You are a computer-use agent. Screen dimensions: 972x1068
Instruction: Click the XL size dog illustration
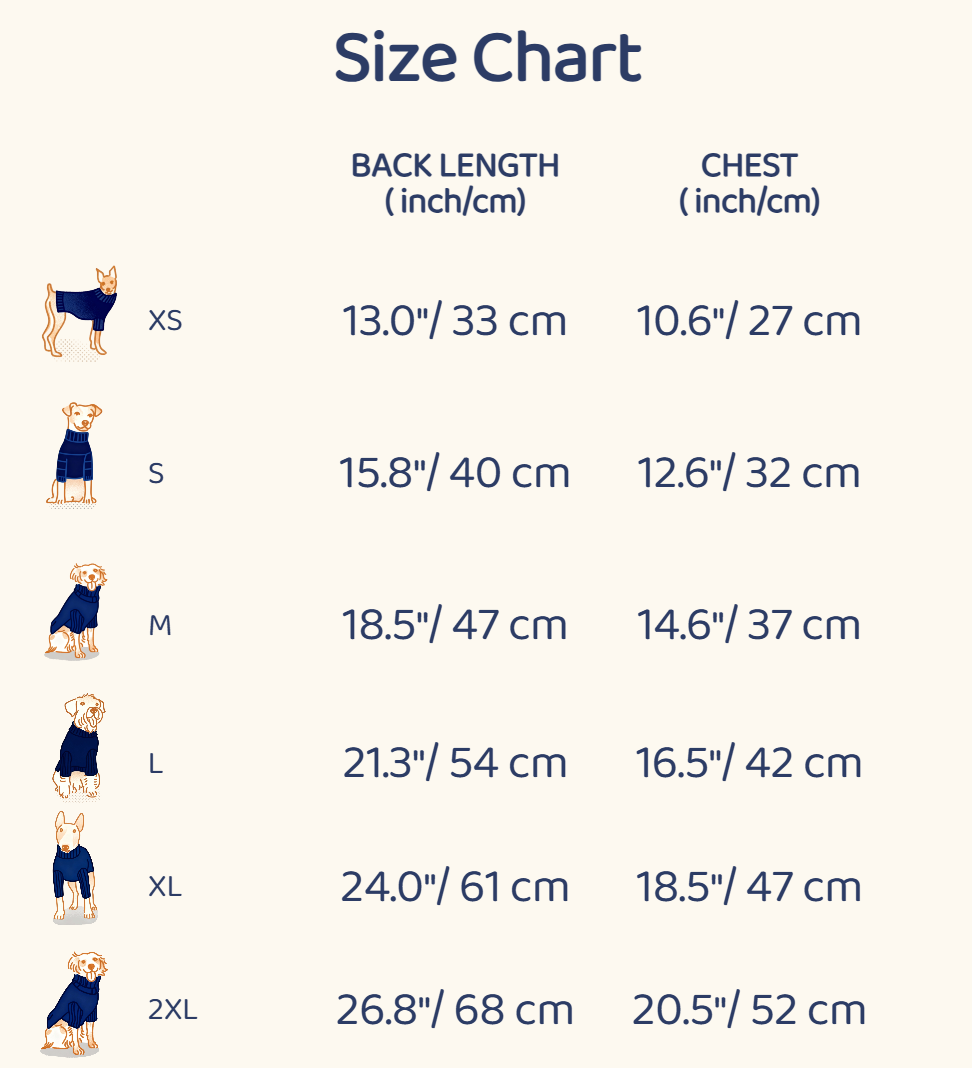(74, 868)
